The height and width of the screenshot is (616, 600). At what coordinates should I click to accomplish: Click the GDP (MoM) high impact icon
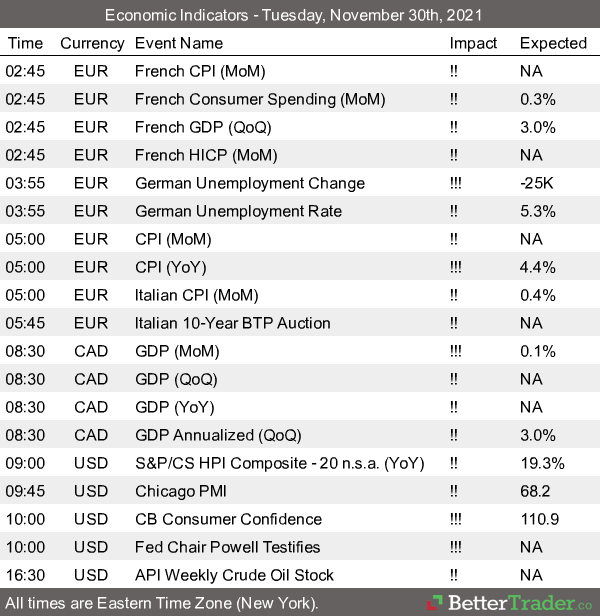458,351
